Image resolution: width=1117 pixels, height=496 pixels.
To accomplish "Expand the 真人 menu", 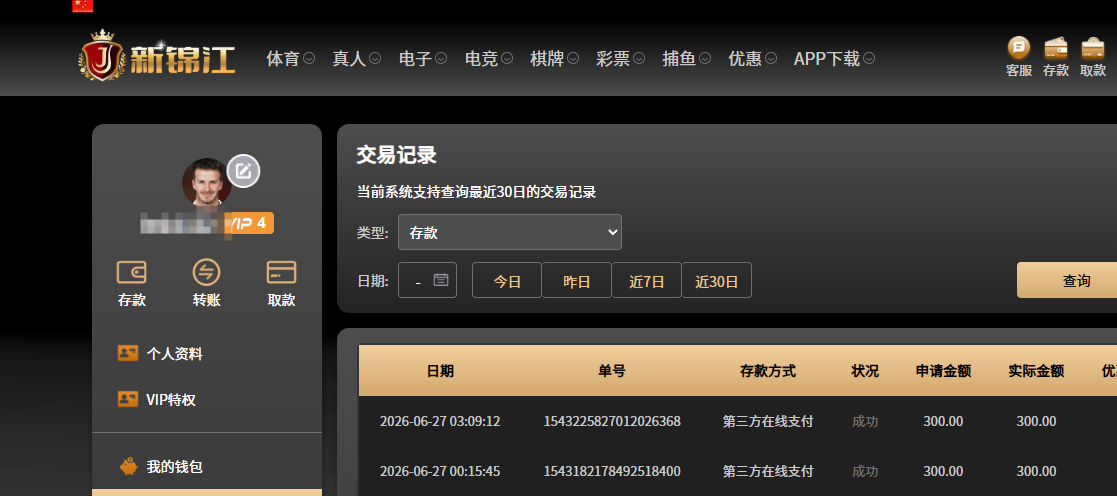I will [356, 58].
